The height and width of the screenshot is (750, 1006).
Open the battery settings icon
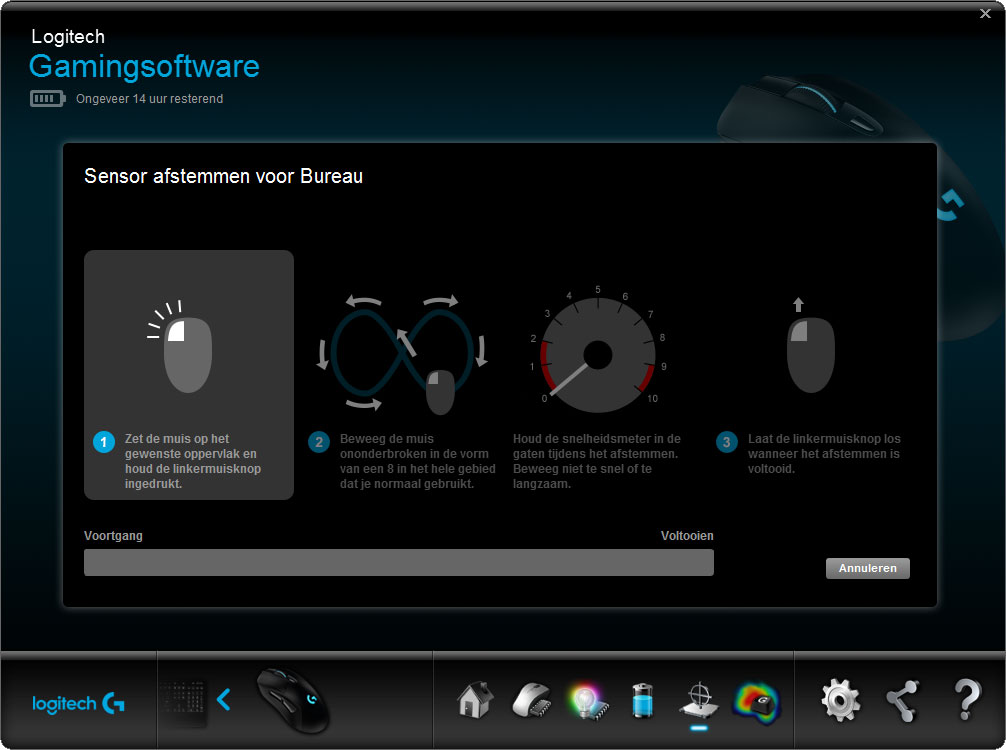tap(642, 701)
